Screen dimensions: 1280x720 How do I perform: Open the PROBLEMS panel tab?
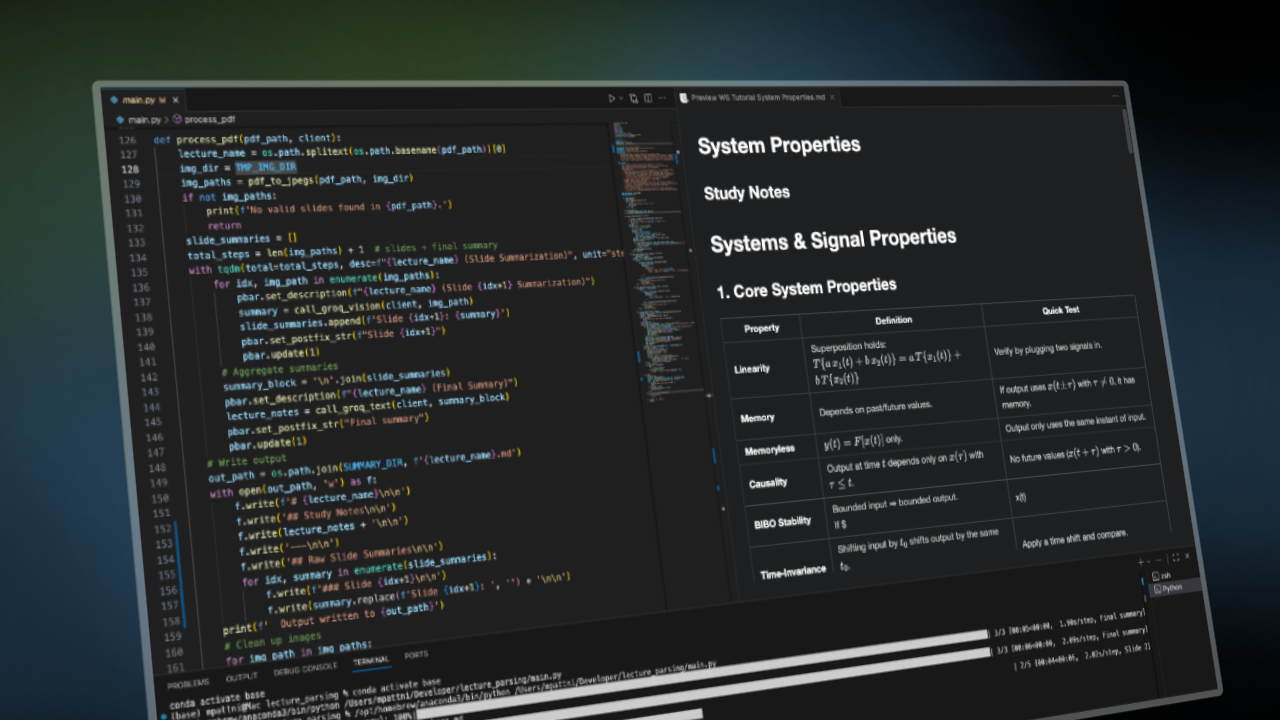pos(188,684)
